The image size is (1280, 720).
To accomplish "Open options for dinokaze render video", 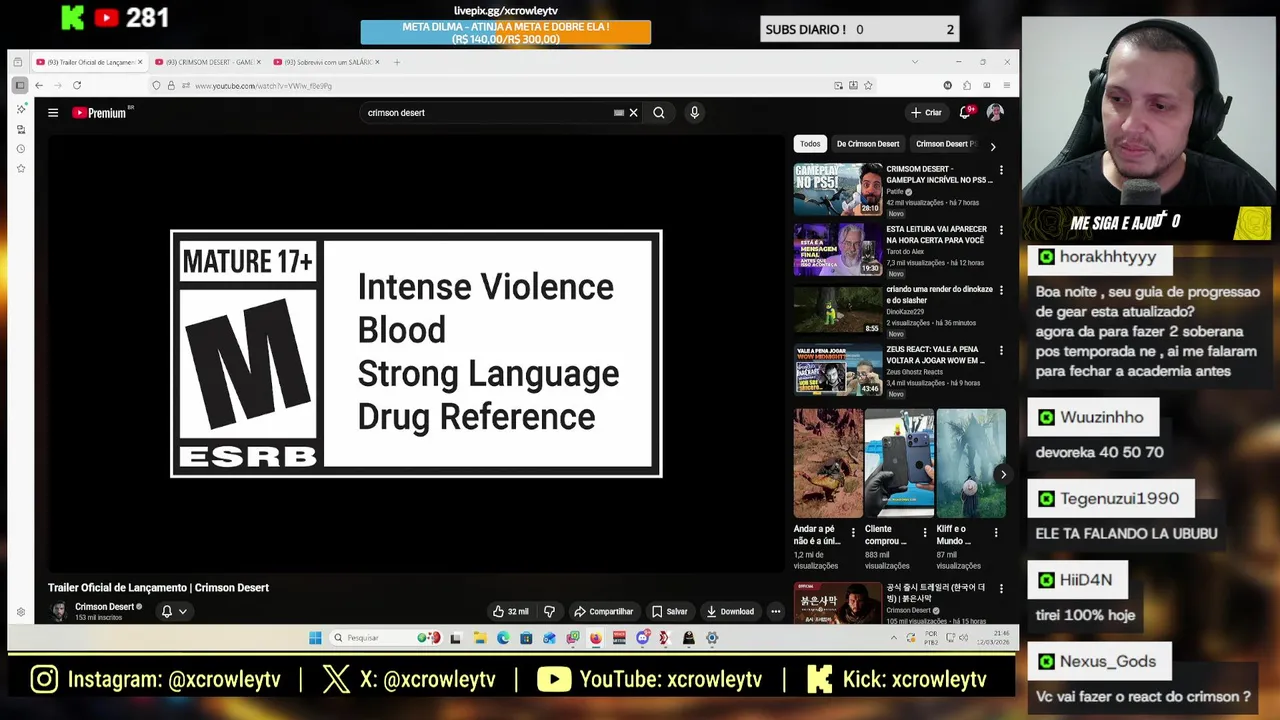I will [x=1001, y=291].
